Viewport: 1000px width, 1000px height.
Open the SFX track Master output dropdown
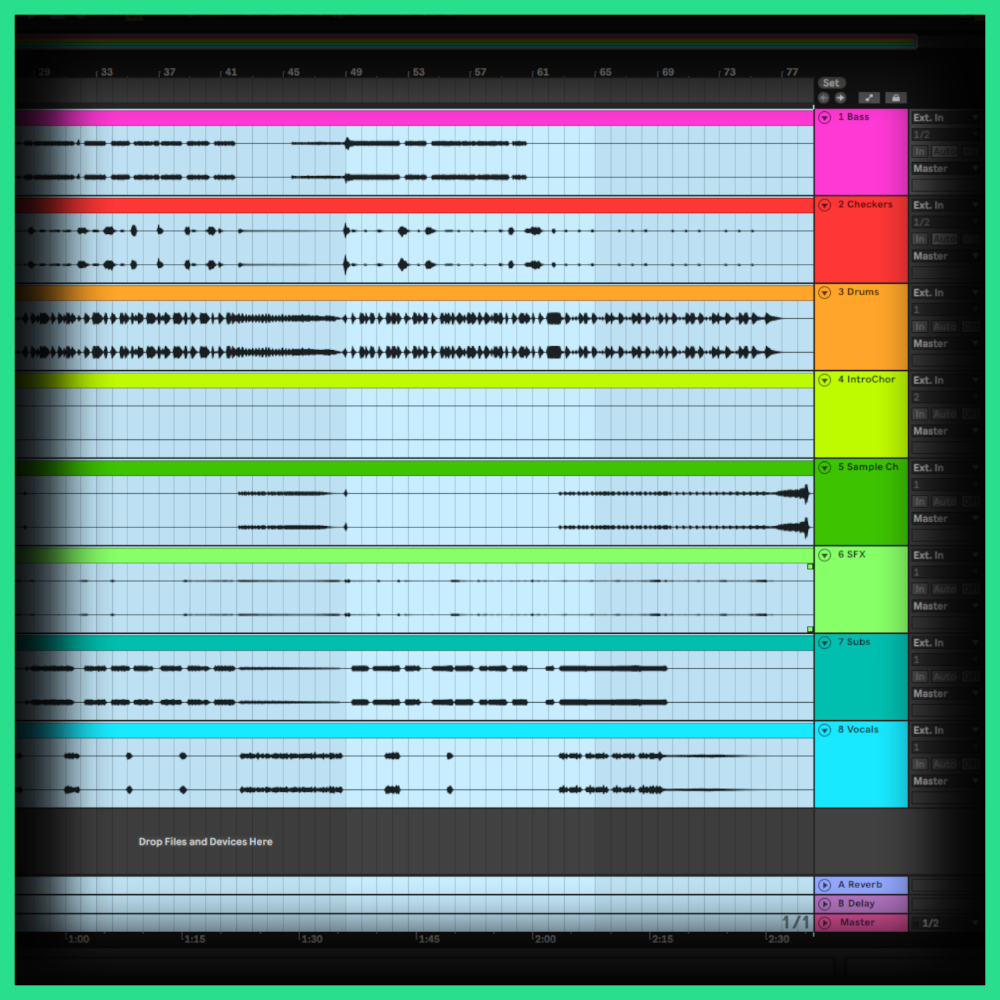pos(945,606)
